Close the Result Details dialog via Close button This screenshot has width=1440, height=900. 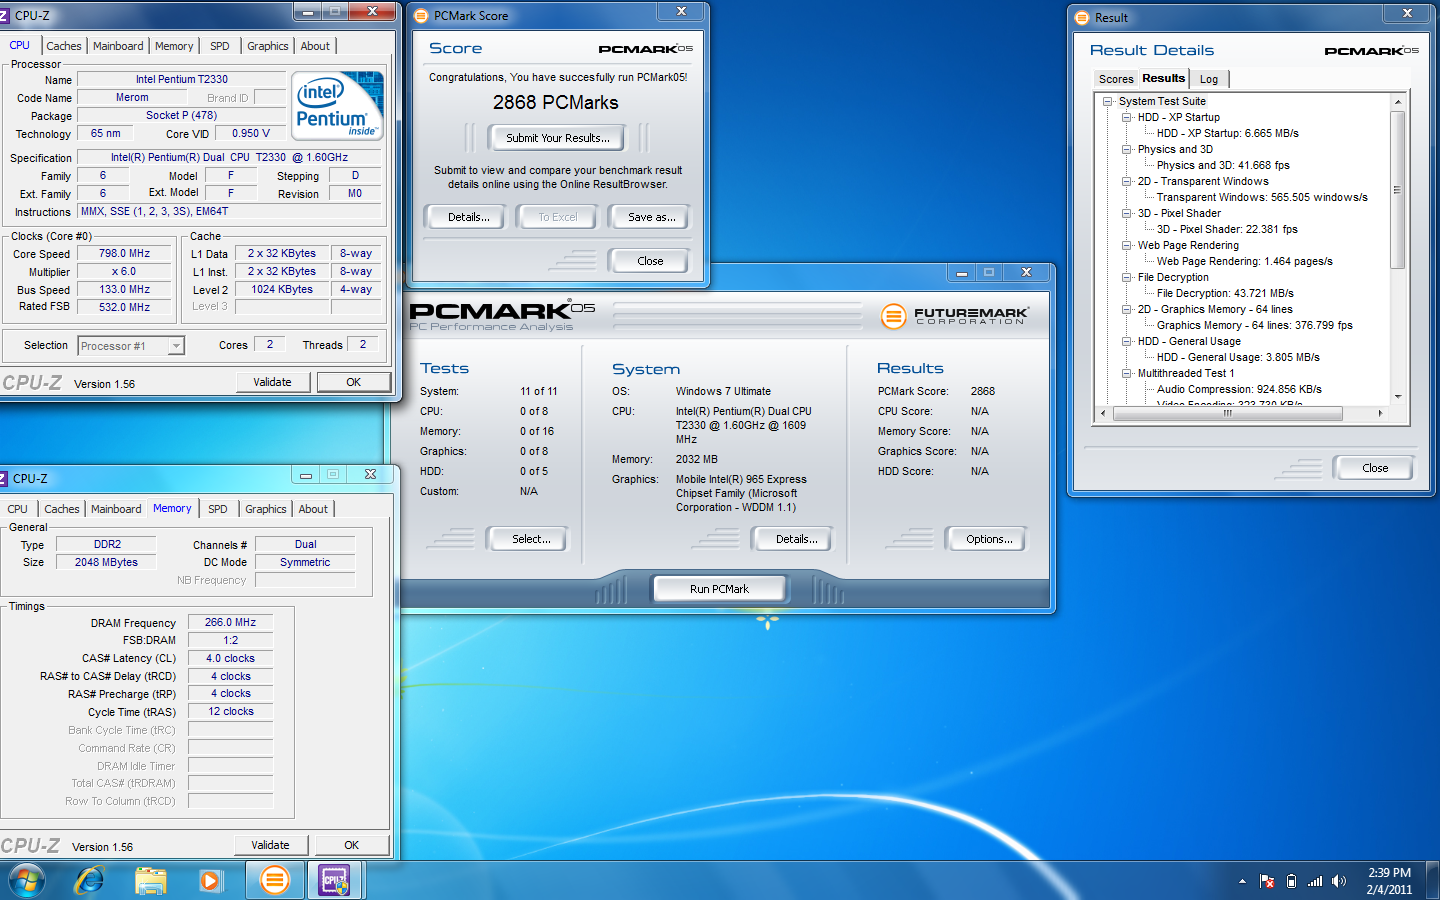1374,468
